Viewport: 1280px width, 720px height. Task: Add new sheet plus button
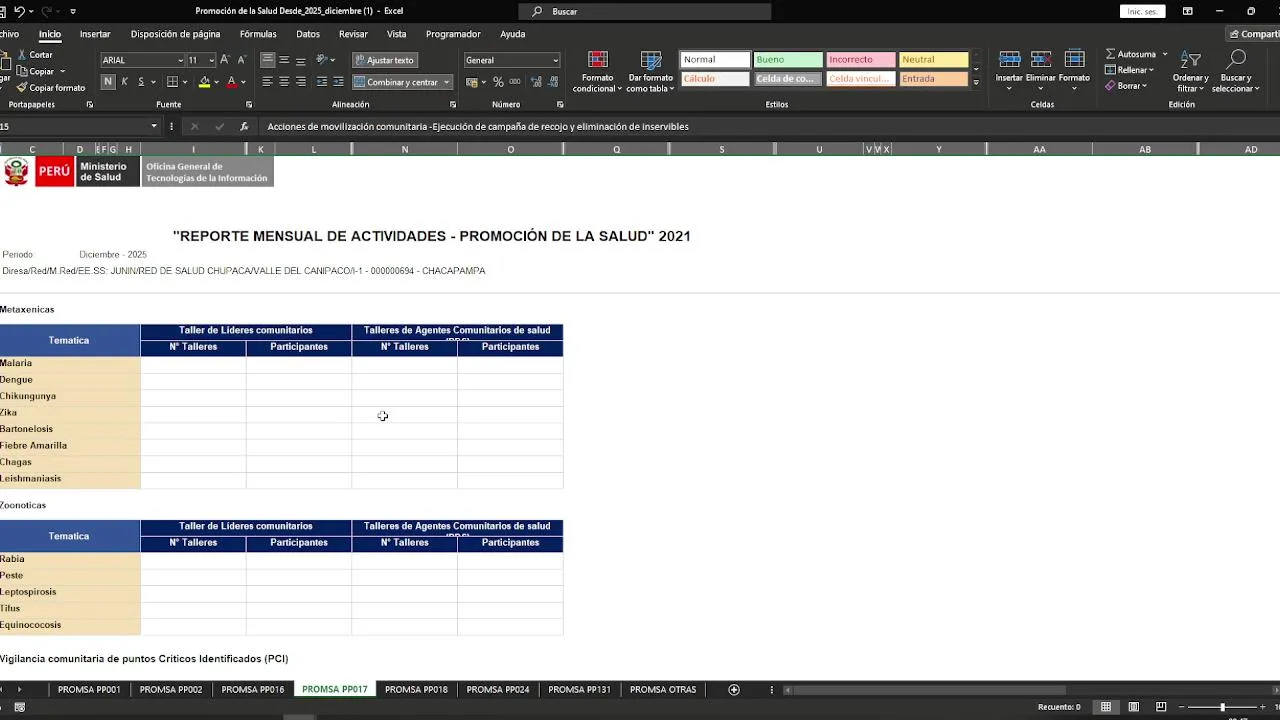tap(734, 690)
